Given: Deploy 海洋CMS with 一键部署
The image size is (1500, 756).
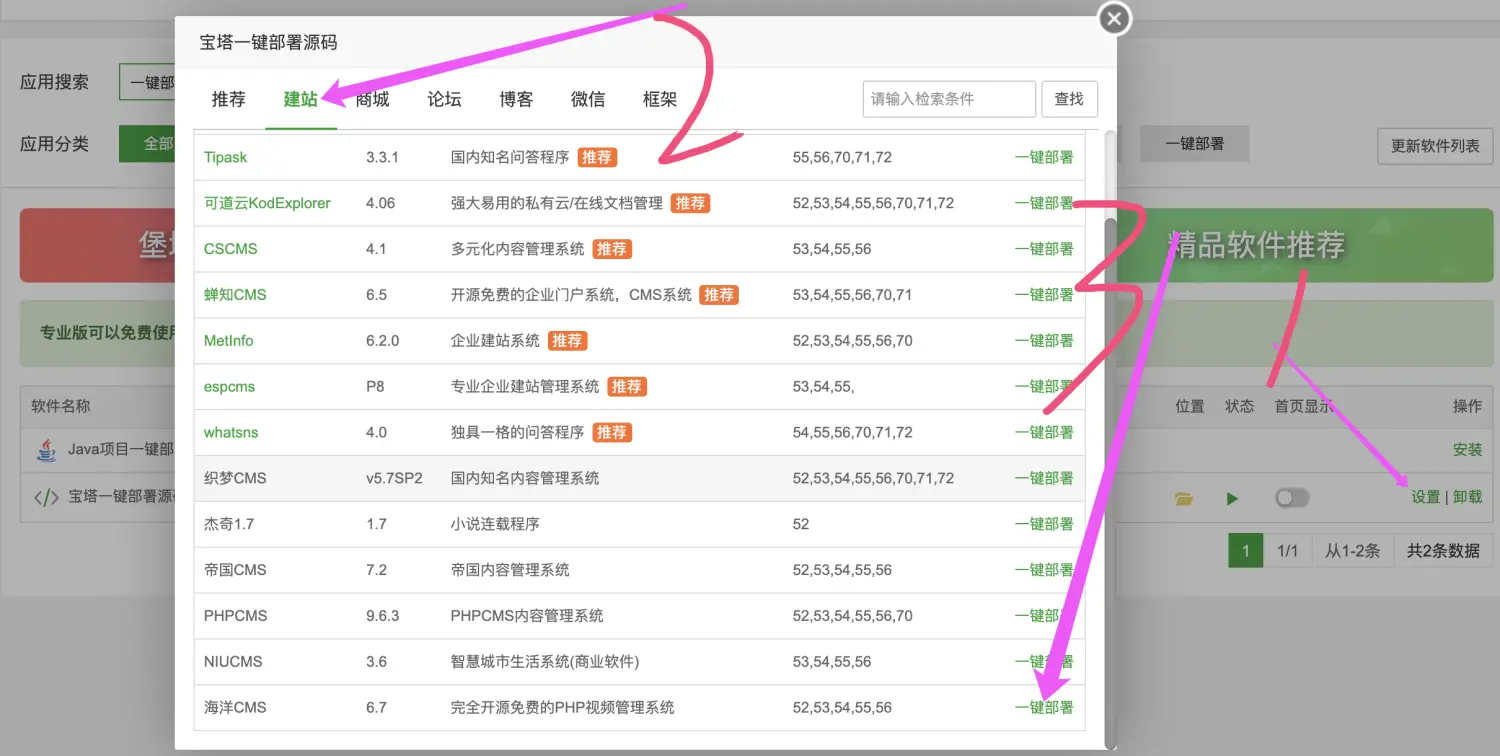Looking at the screenshot, I should click(x=1044, y=708).
